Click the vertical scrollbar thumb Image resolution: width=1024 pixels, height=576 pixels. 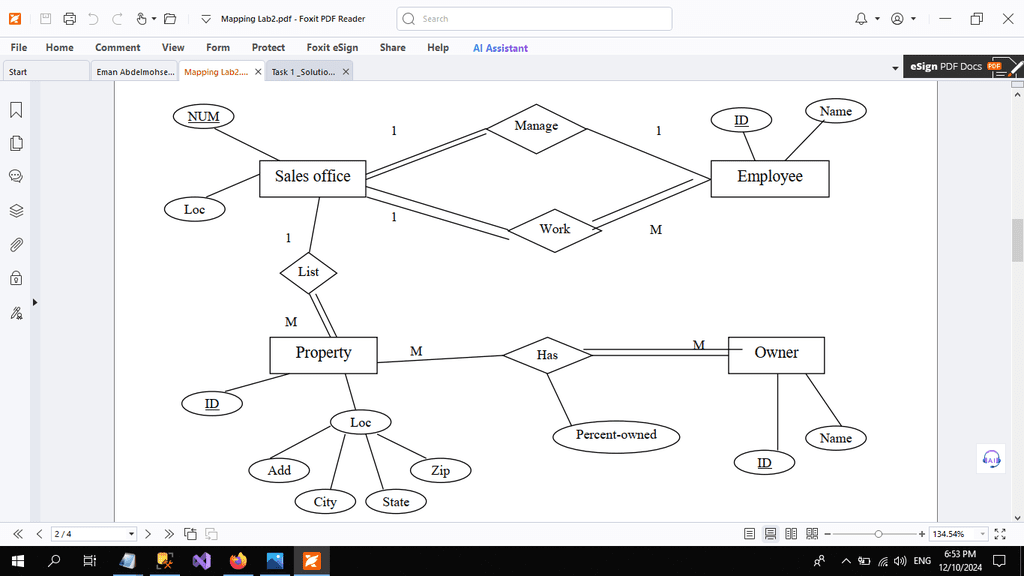pos(1017,240)
